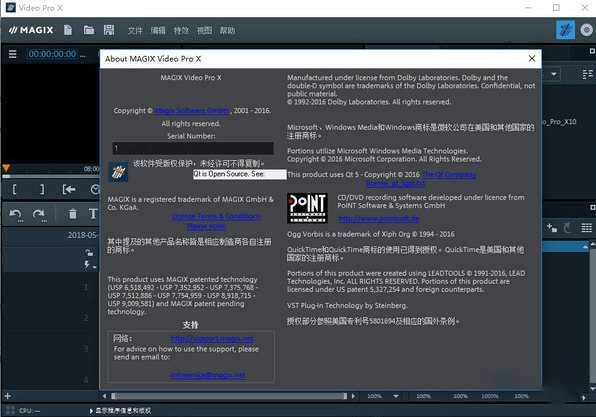Move the timeline view left with the left scroll arrow
Screen dimensions: 596x417
coord(105,396)
